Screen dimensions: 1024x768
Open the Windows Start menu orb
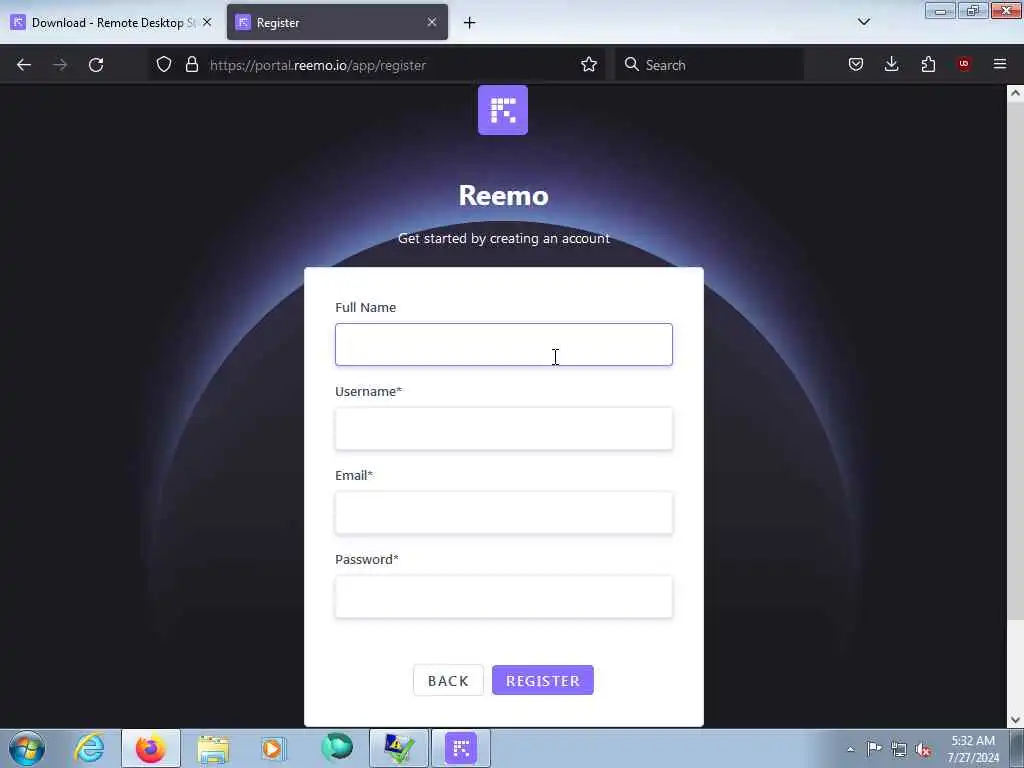coord(27,748)
